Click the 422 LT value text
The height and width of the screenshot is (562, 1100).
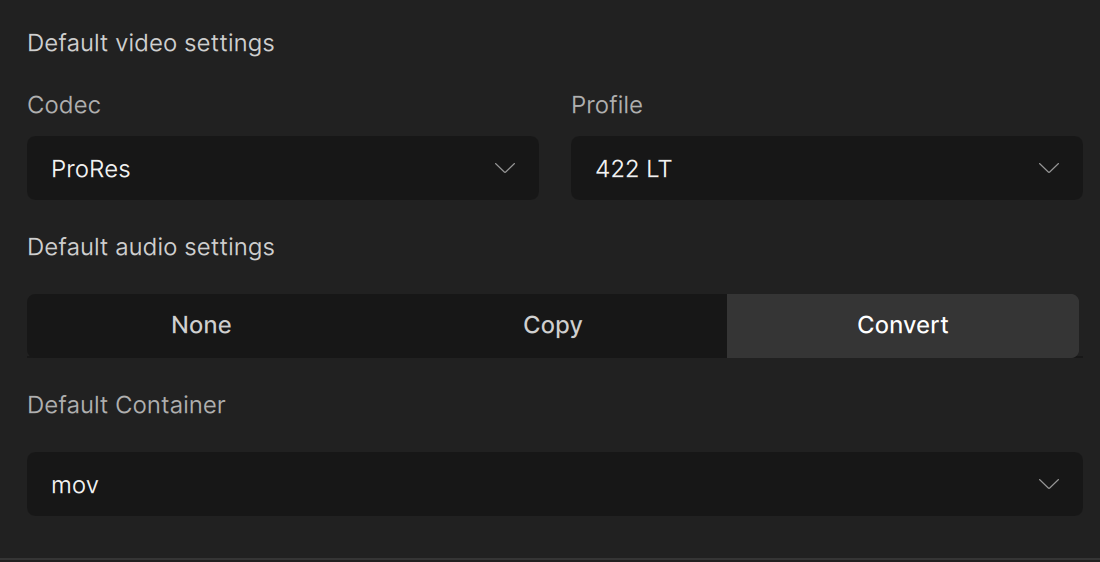(634, 169)
